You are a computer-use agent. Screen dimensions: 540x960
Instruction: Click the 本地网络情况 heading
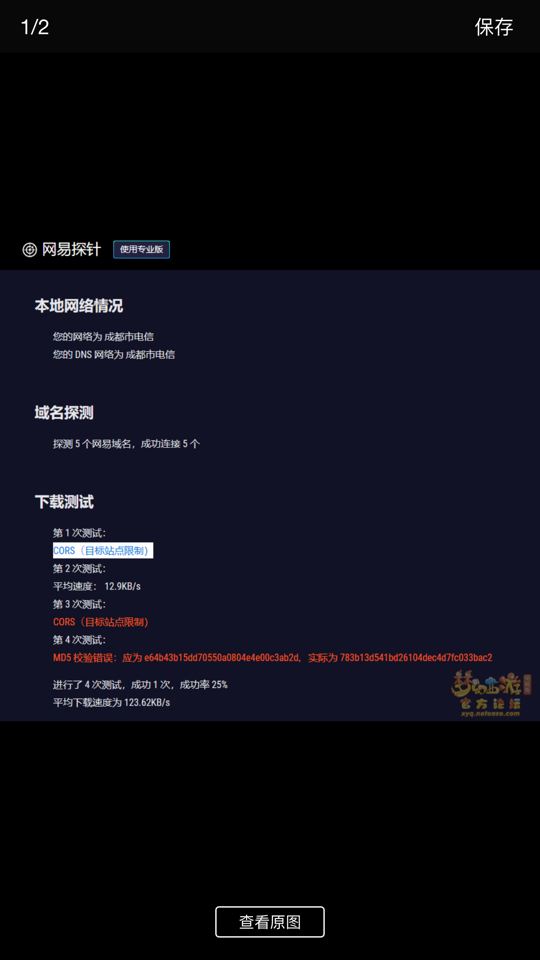pyautogui.click(x=78, y=306)
